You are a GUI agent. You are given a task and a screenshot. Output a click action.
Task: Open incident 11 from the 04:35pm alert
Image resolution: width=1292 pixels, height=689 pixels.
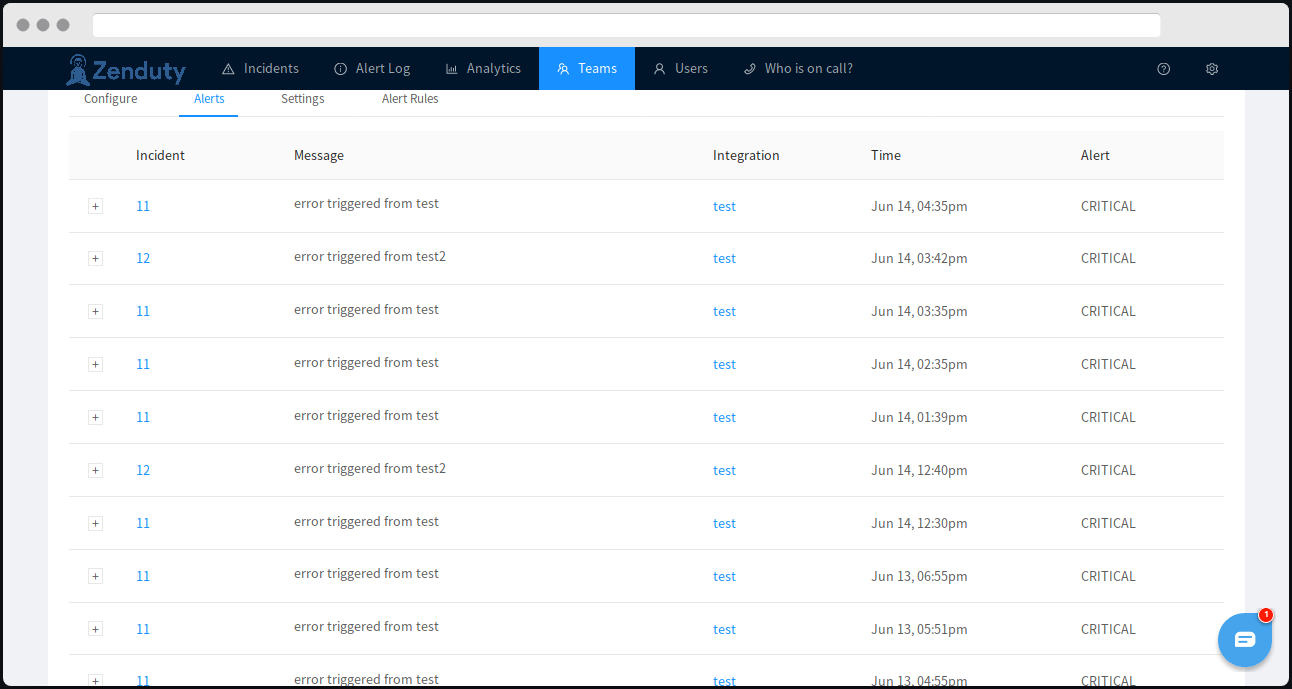[143, 206]
